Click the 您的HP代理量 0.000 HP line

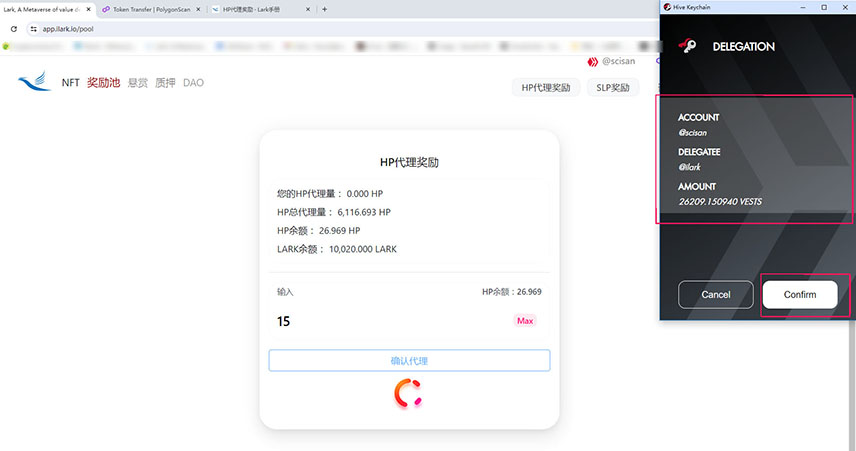(x=330, y=193)
